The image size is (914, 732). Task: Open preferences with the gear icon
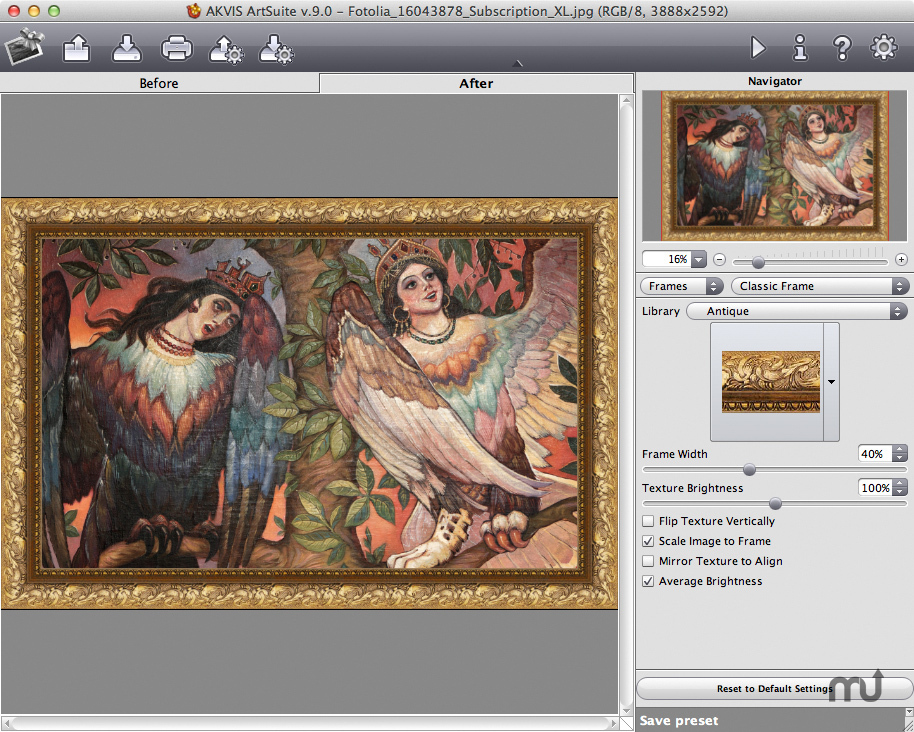884,47
